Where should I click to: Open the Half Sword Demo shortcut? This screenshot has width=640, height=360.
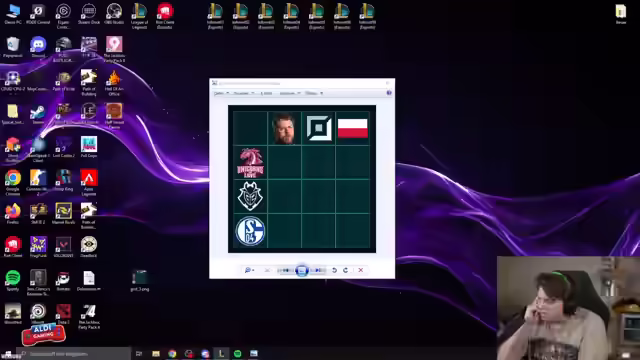114,116
